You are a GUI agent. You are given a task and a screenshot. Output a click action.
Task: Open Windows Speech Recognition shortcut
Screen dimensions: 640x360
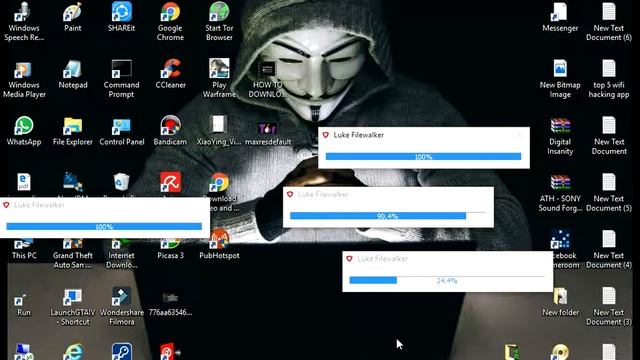coord(24,22)
